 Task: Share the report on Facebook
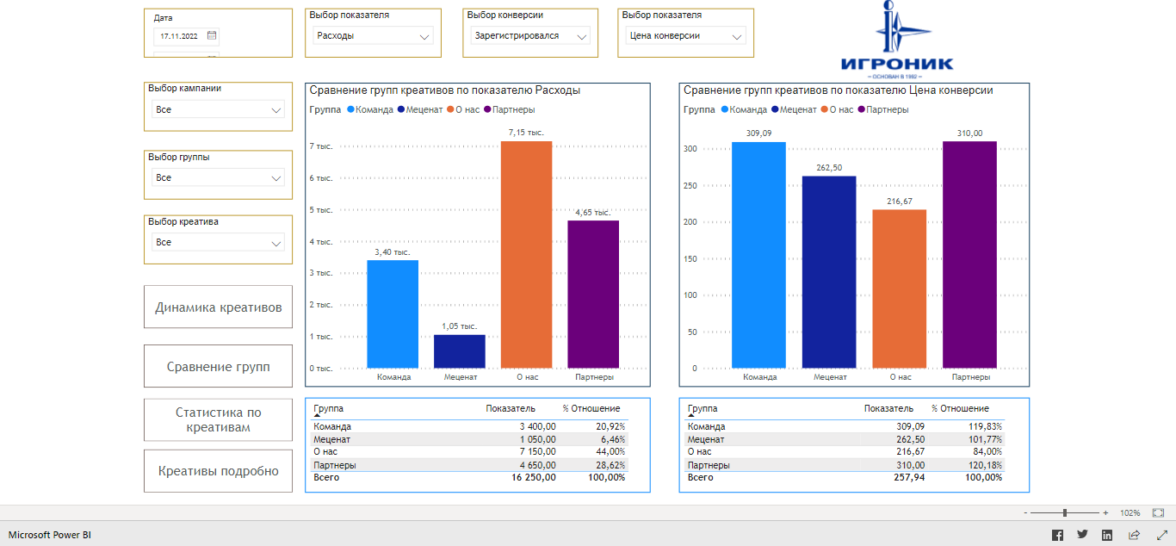click(x=1057, y=535)
